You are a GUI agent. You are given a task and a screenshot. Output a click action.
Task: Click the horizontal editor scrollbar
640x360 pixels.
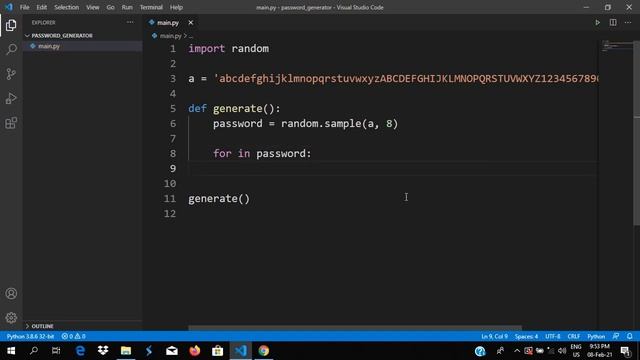click(355, 327)
